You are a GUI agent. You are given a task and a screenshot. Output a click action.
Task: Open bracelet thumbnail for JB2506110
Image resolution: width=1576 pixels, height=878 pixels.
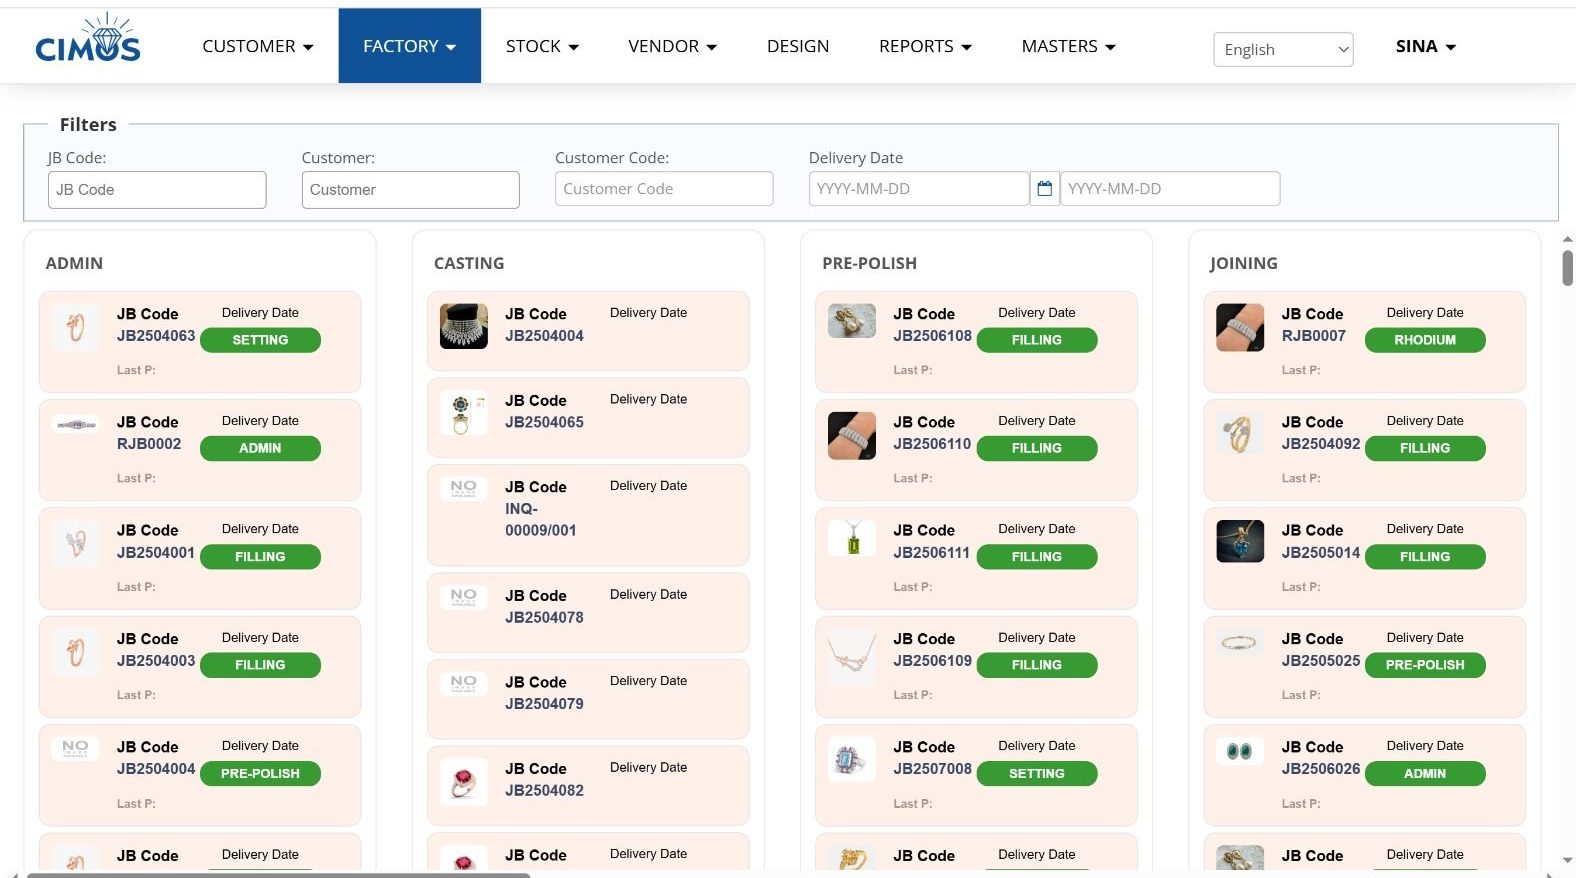[852, 436]
